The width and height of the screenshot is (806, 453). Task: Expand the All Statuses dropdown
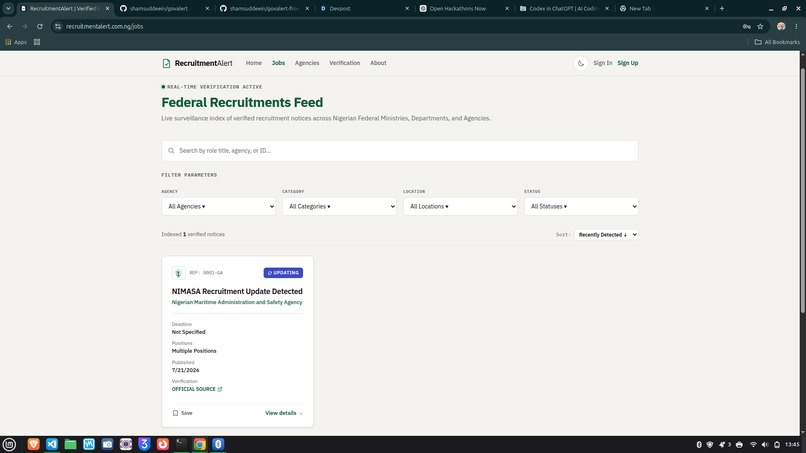(581, 206)
